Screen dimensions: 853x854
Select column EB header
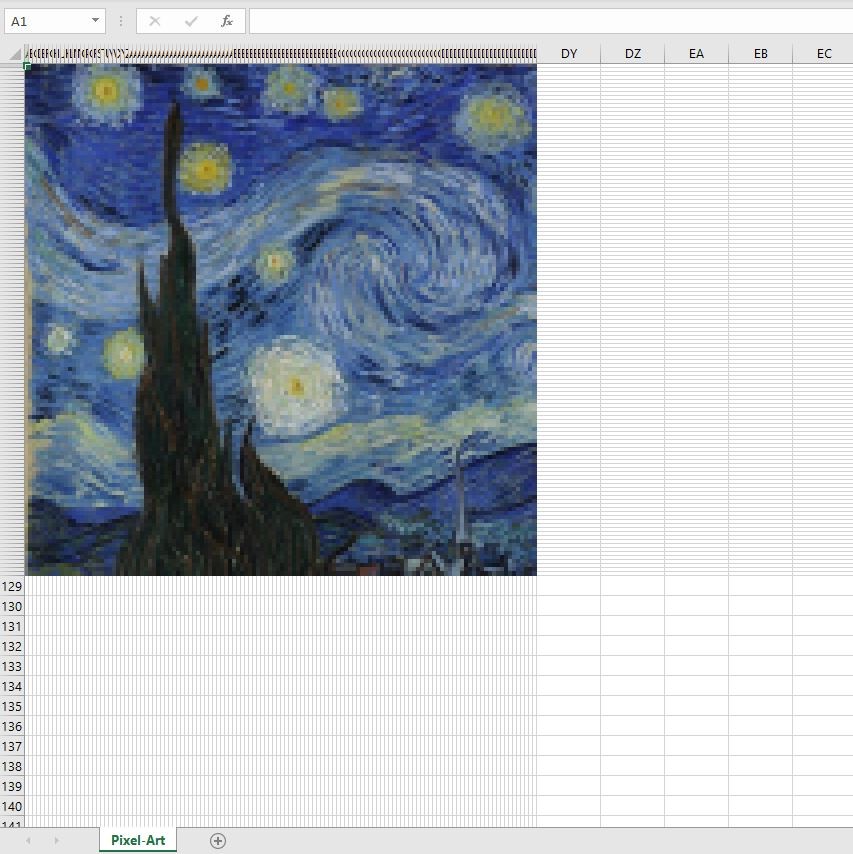760,54
